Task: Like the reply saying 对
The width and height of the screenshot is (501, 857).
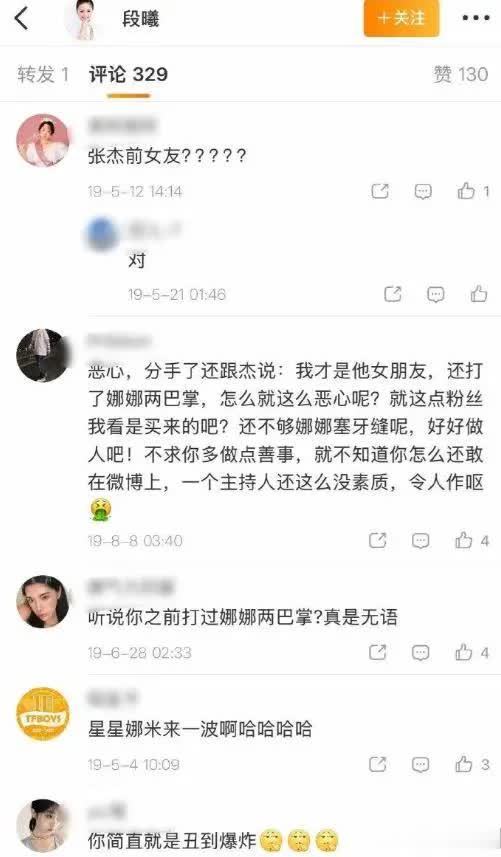Action: click(479, 294)
